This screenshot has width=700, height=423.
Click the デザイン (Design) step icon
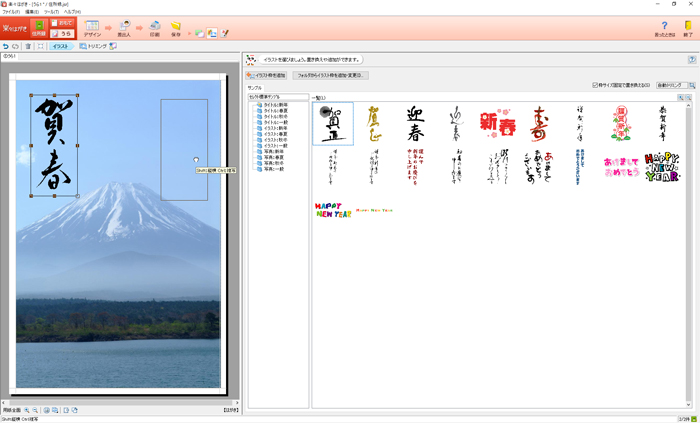click(x=92, y=27)
